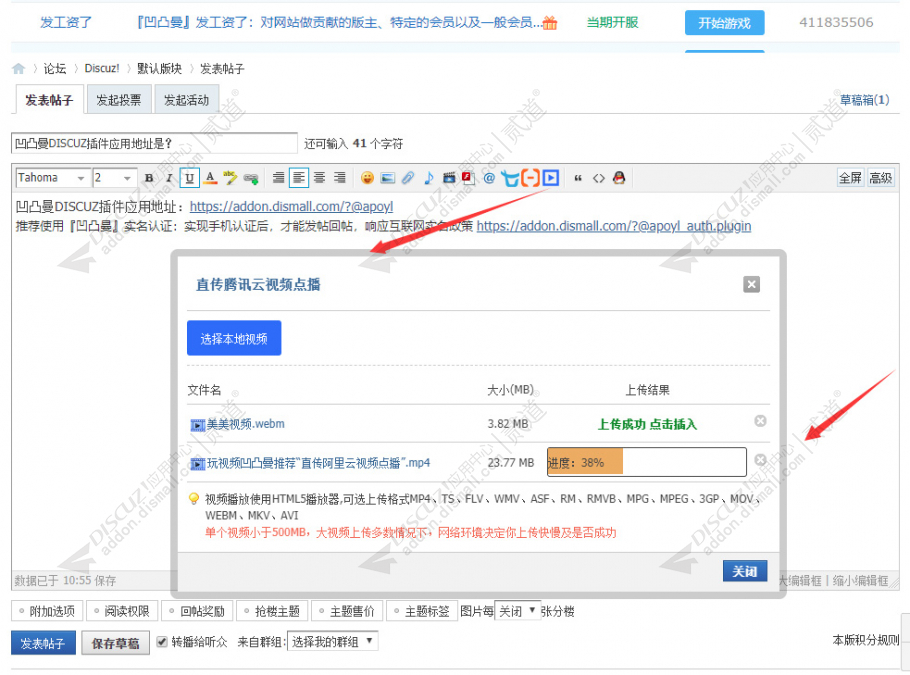Screen dimensions: 910x675
Task: Click the post title input field
Action: tap(154, 143)
